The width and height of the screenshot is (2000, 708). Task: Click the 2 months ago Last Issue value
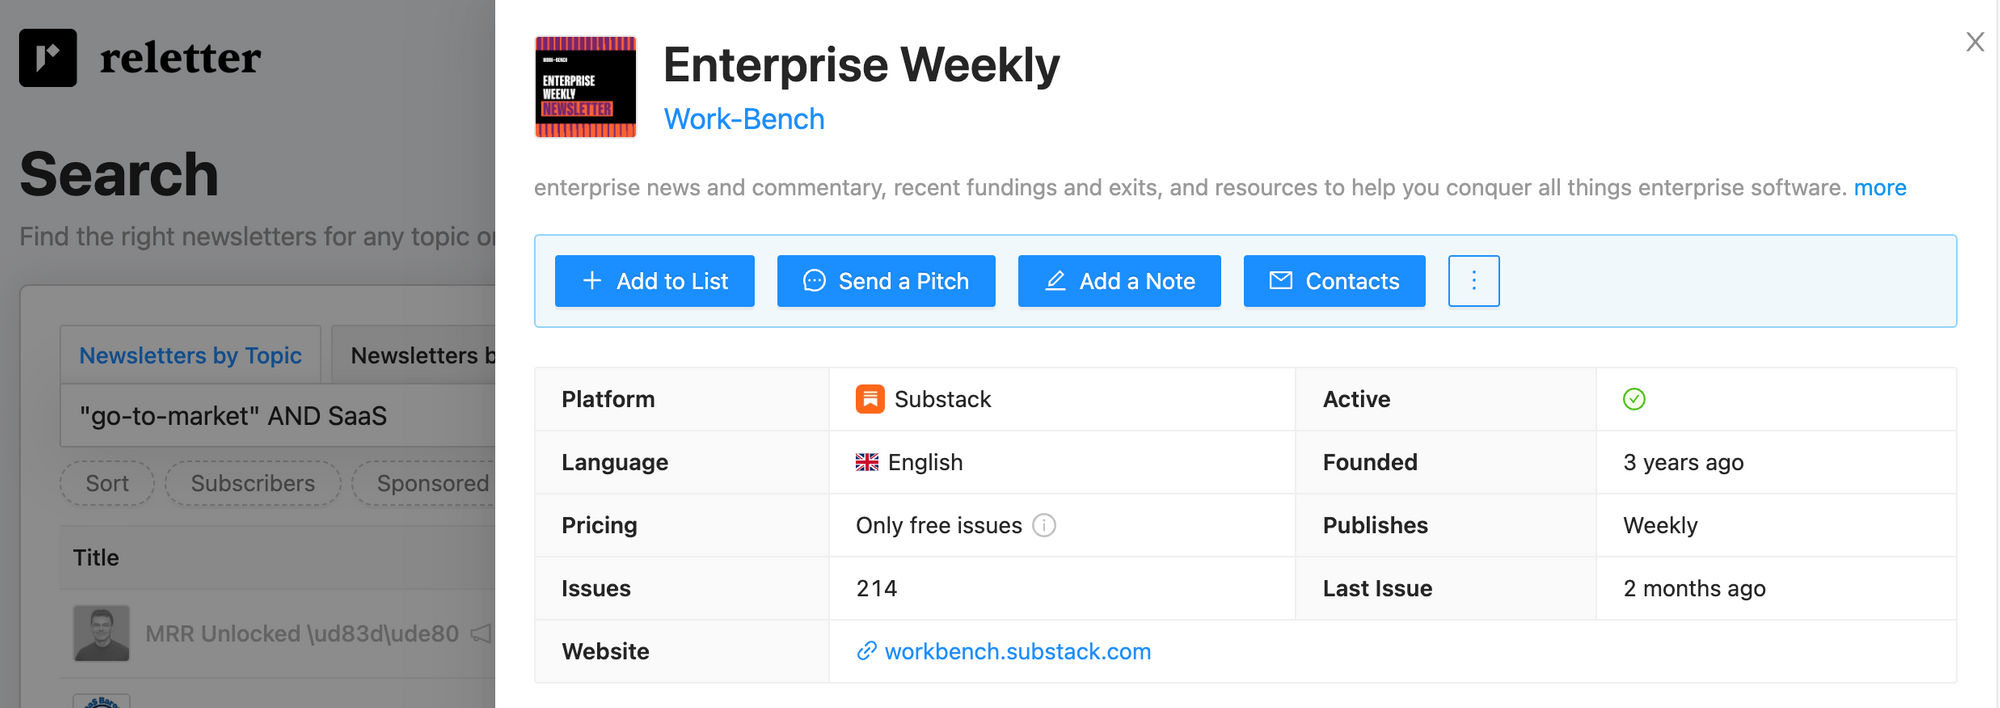1694,588
